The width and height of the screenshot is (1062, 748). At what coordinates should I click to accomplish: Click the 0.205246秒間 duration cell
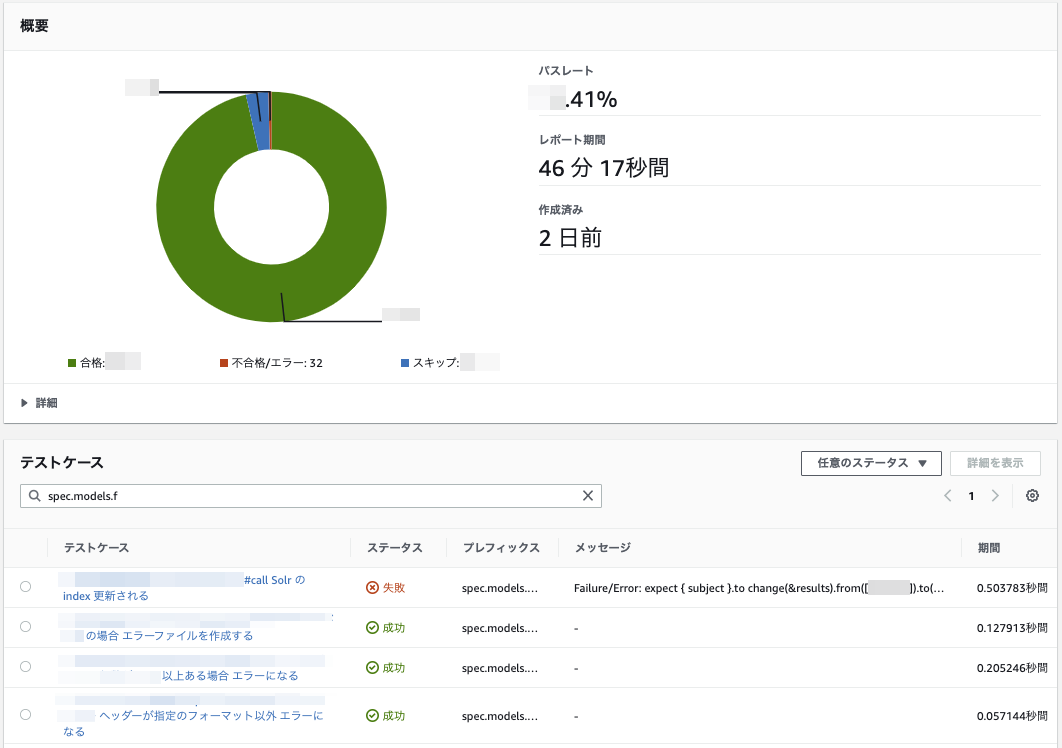pyautogui.click(x=1012, y=668)
